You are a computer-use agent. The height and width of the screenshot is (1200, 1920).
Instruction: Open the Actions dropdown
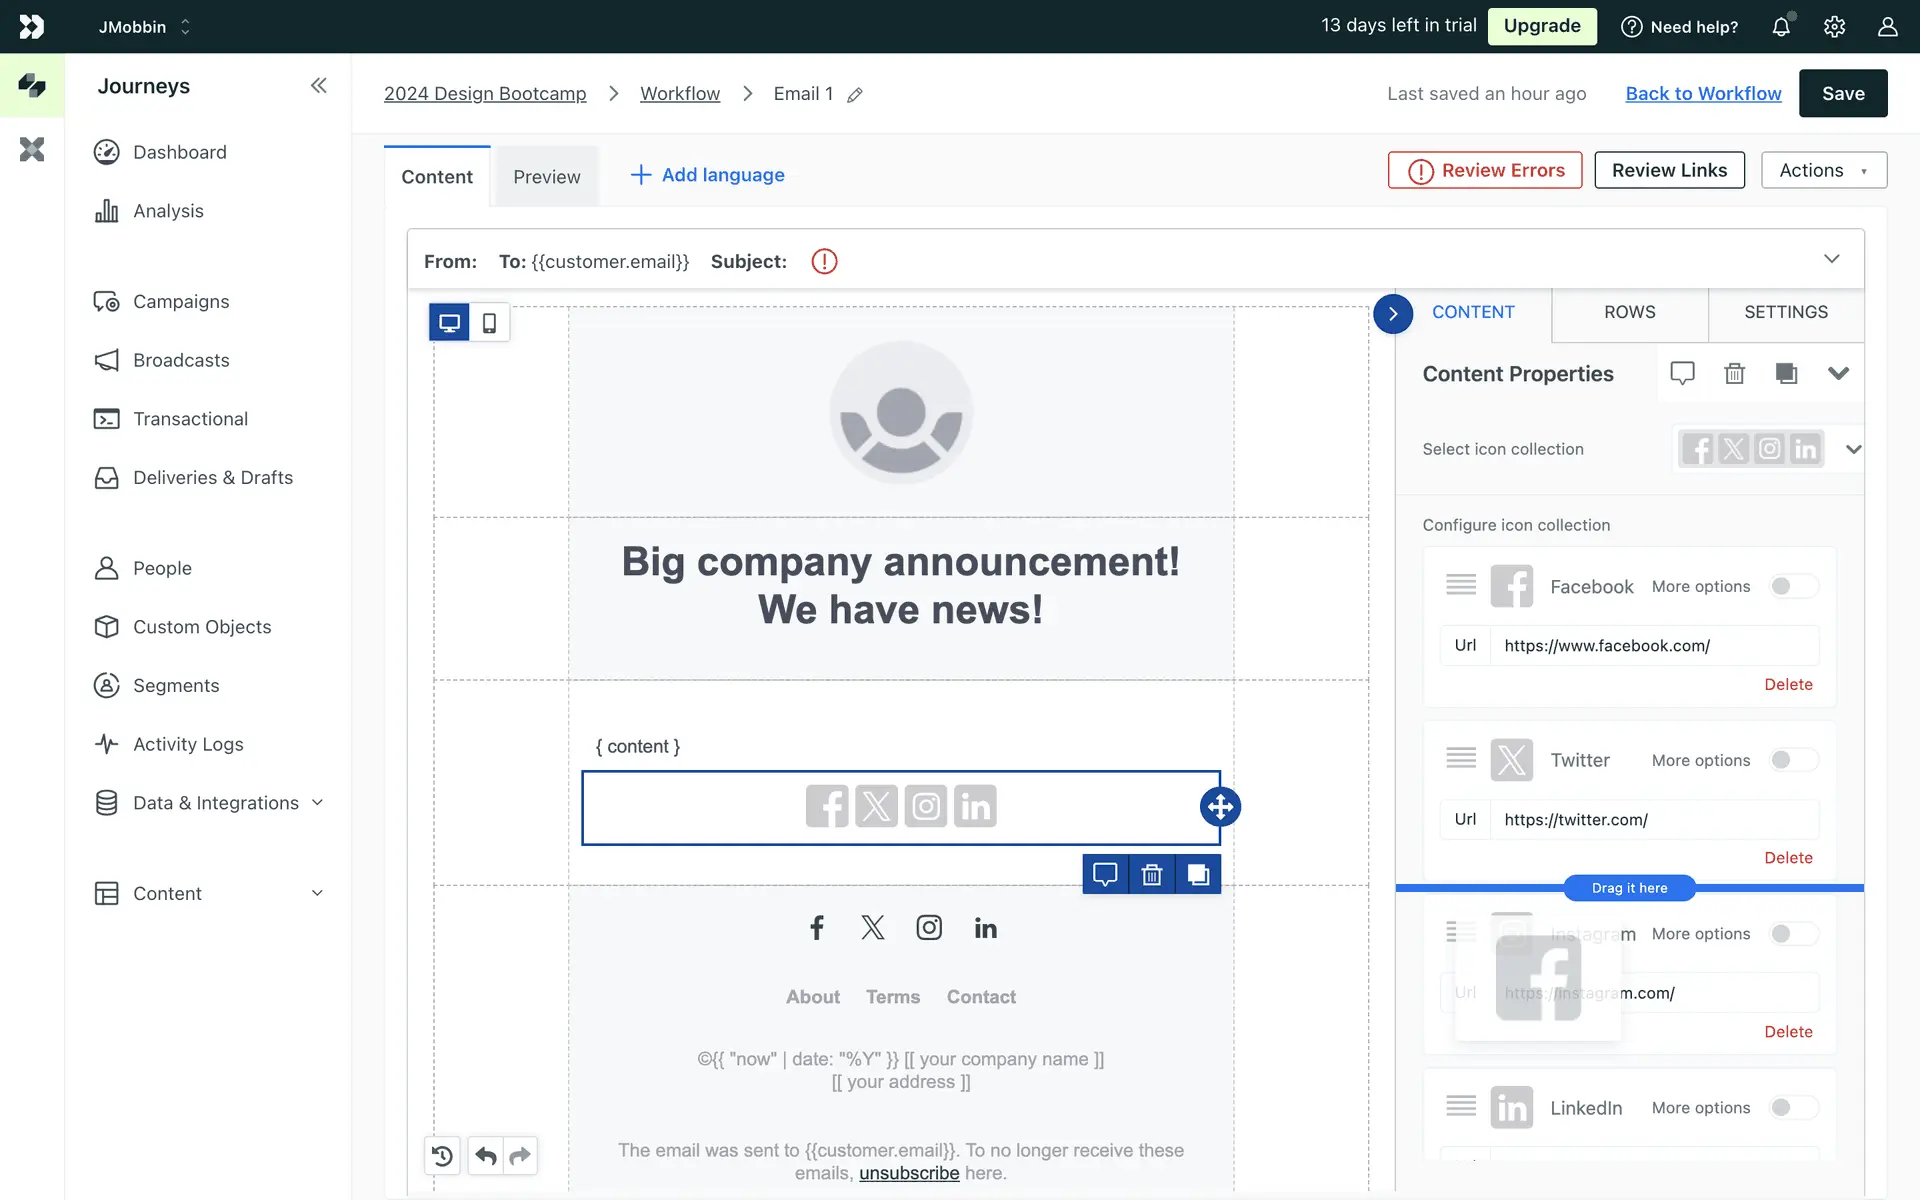(1823, 170)
